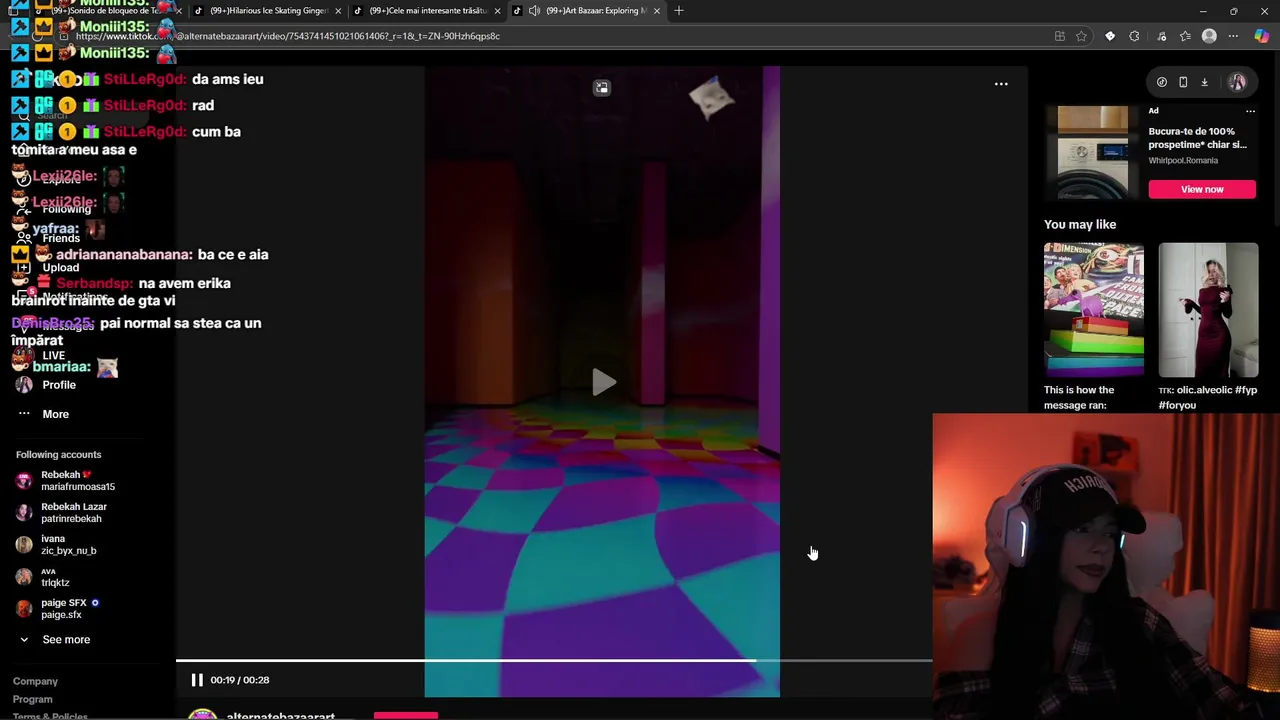Open the media control music icon
Screen dimensions: 1280x720
pos(1161,36)
